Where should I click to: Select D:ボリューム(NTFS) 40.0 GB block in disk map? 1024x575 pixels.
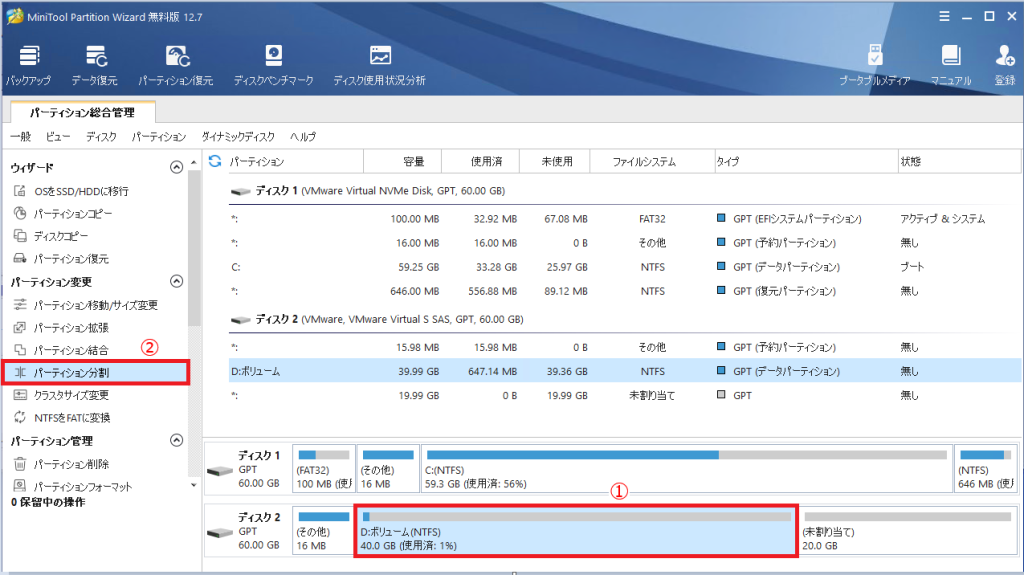click(575, 531)
